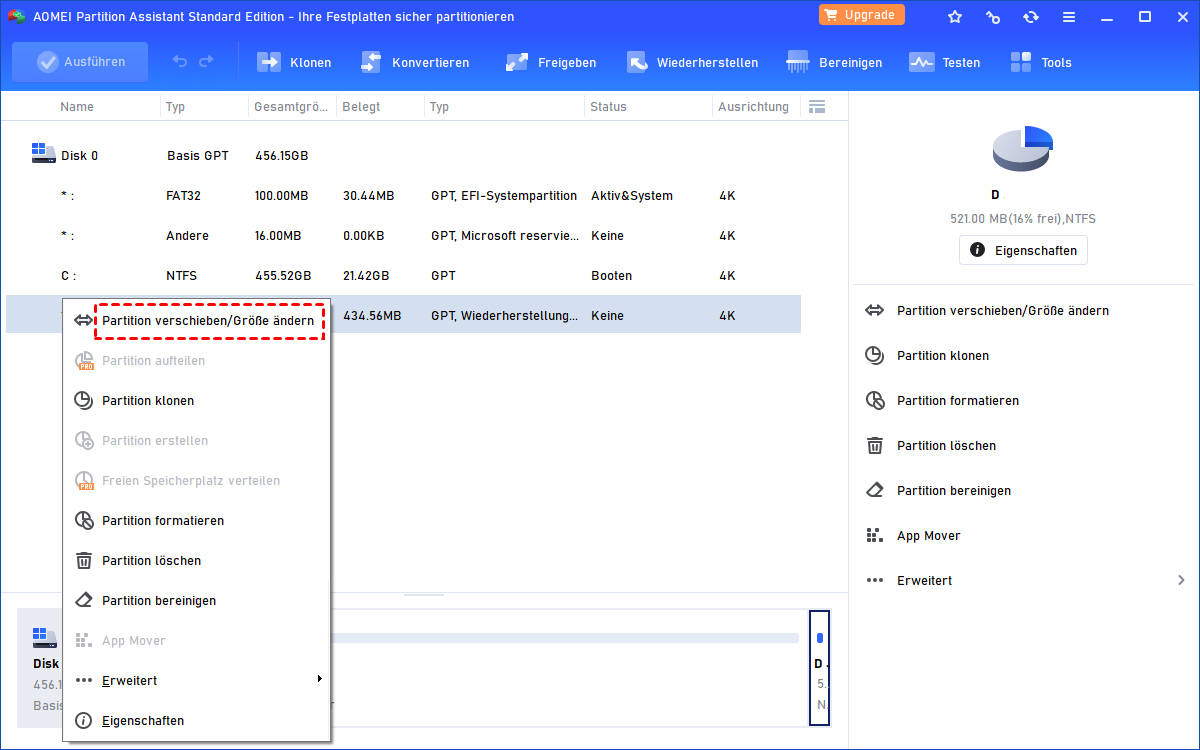Open the Konvertieren toolbar menu
This screenshot has height=750, width=1200.
414,62
